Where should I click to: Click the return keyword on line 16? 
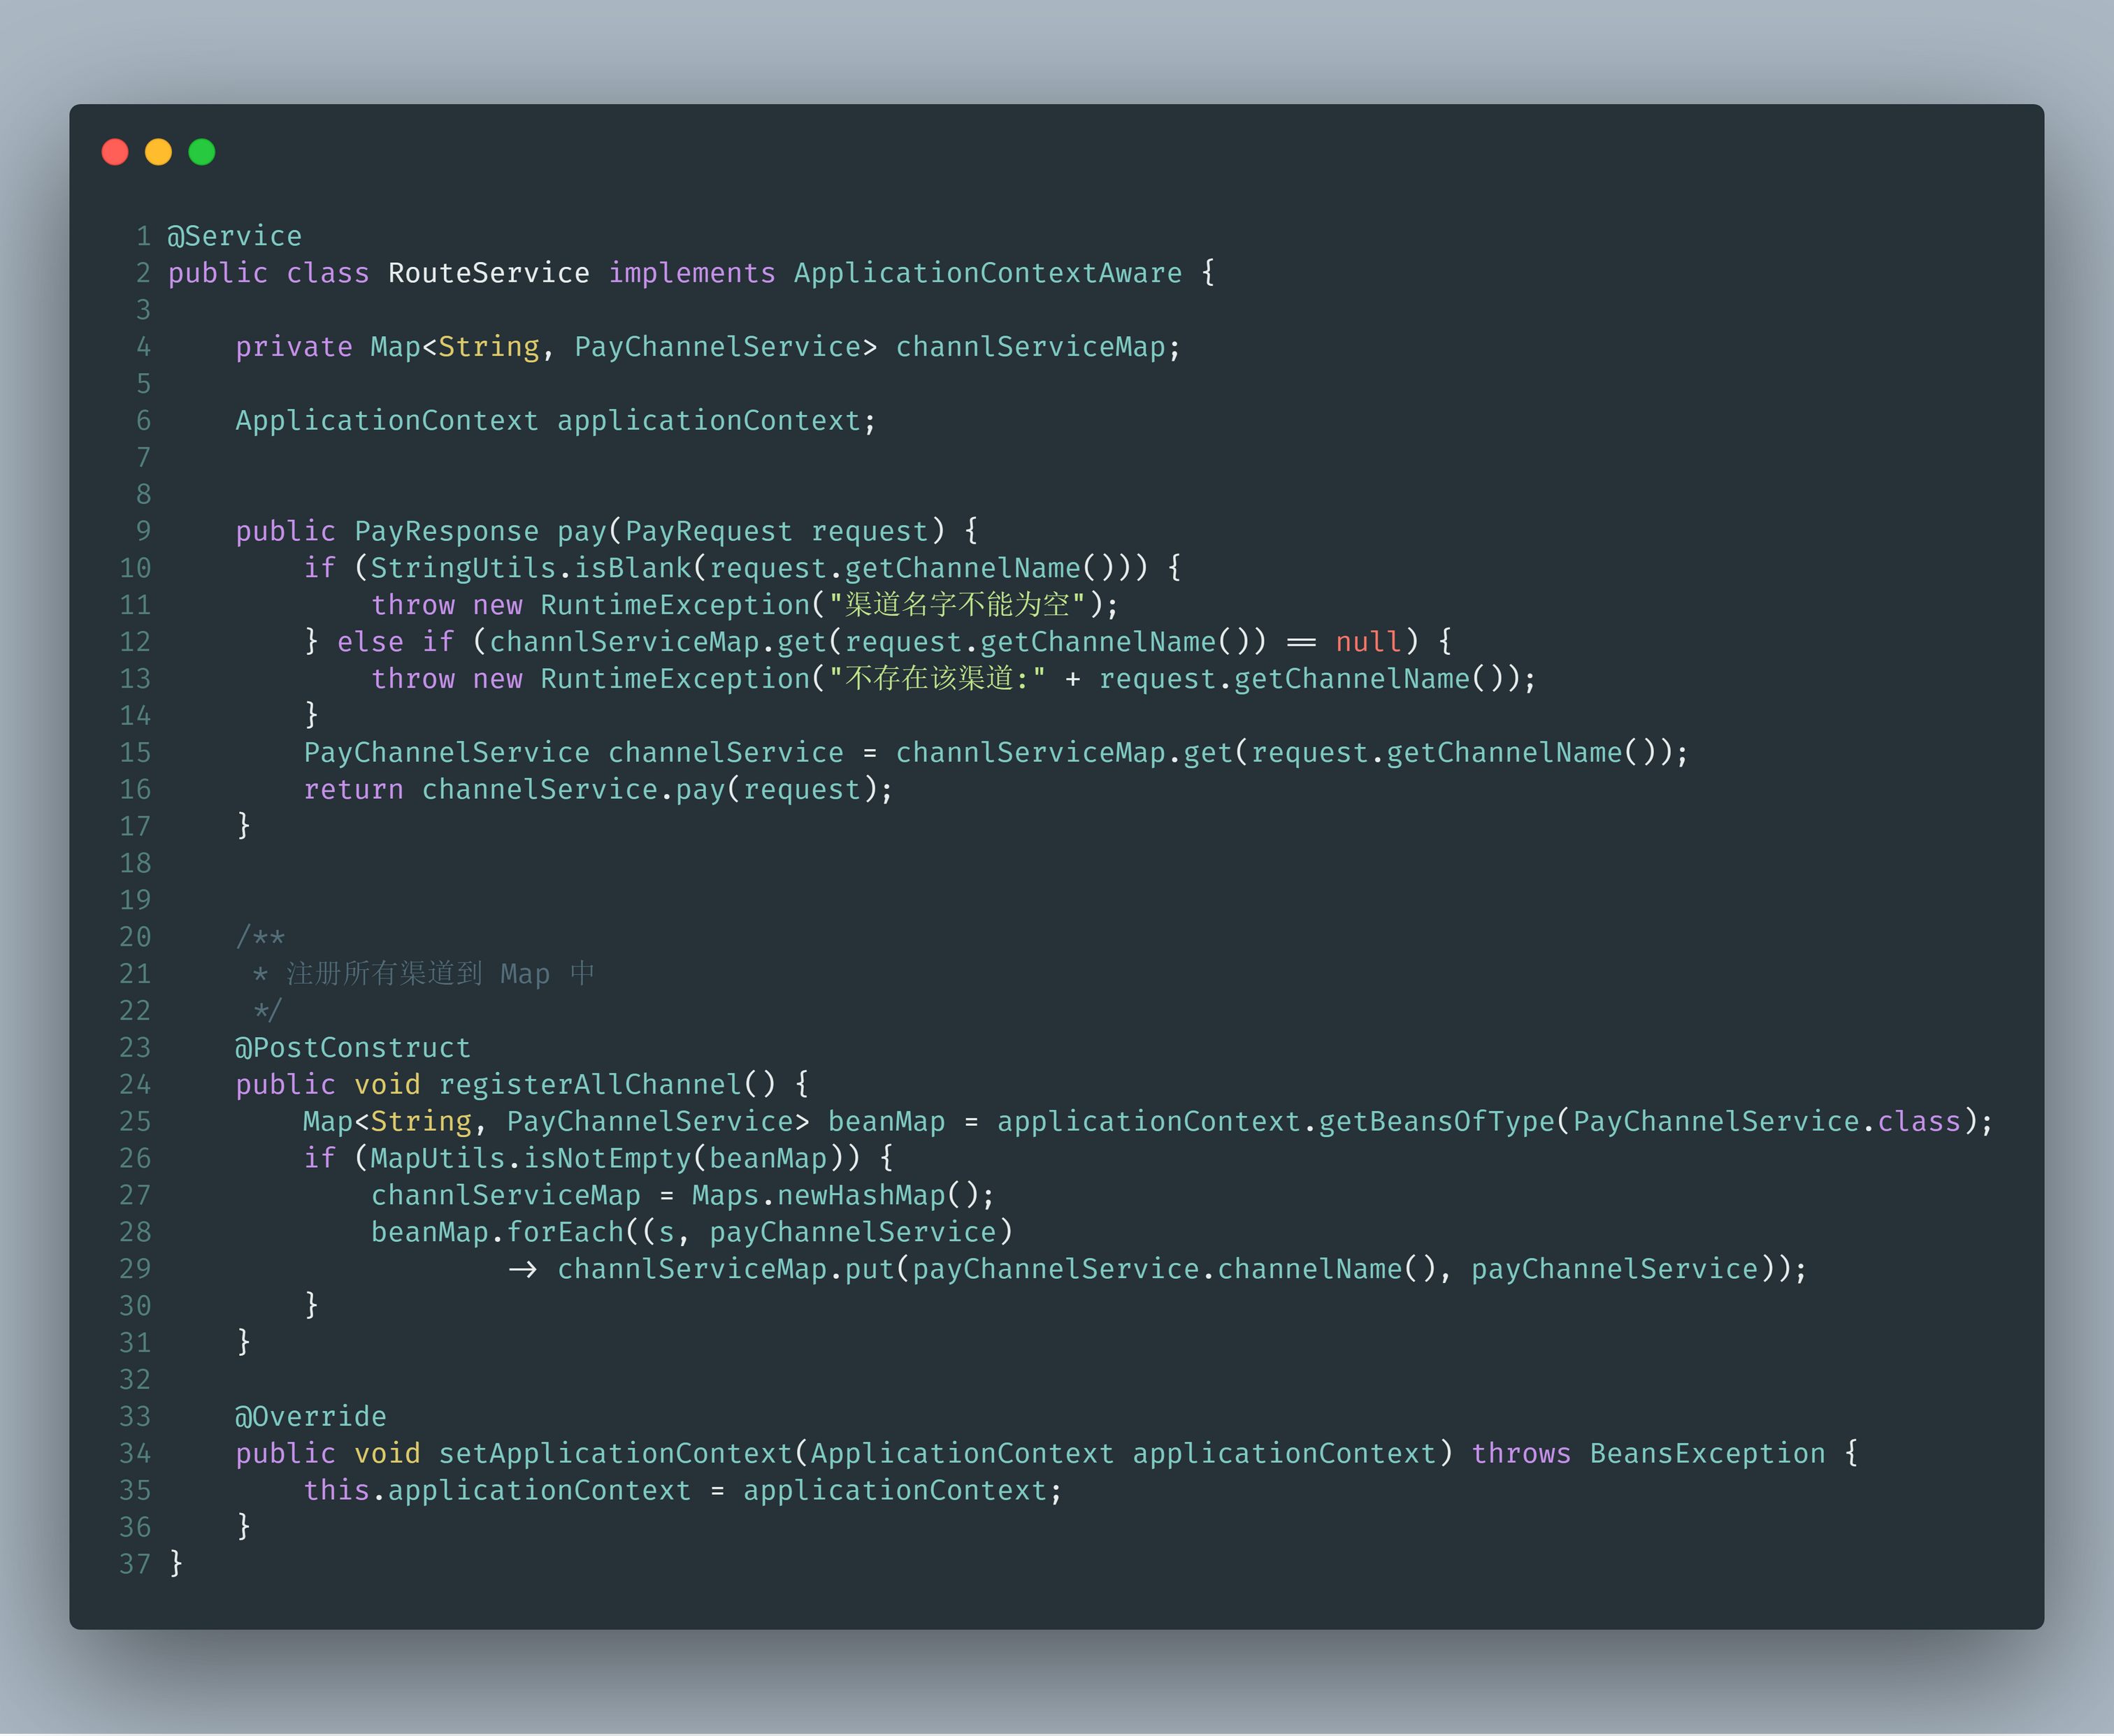[x=352, y=790]
